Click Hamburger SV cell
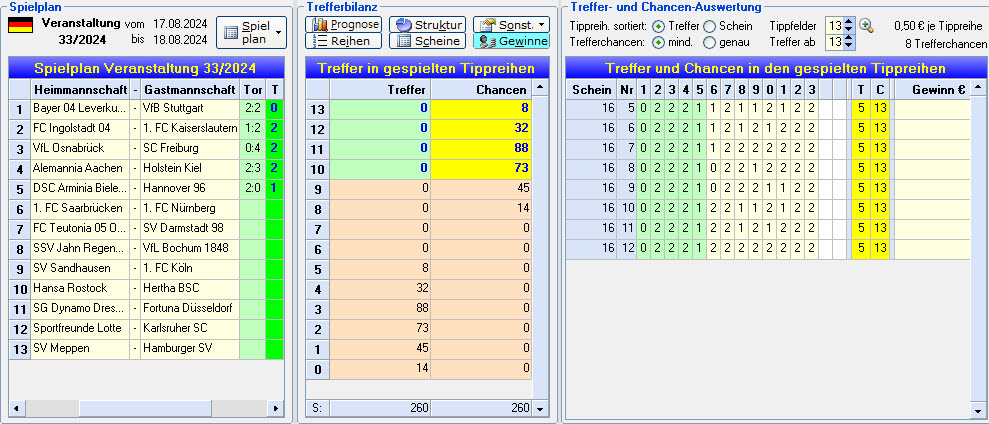 190,348
